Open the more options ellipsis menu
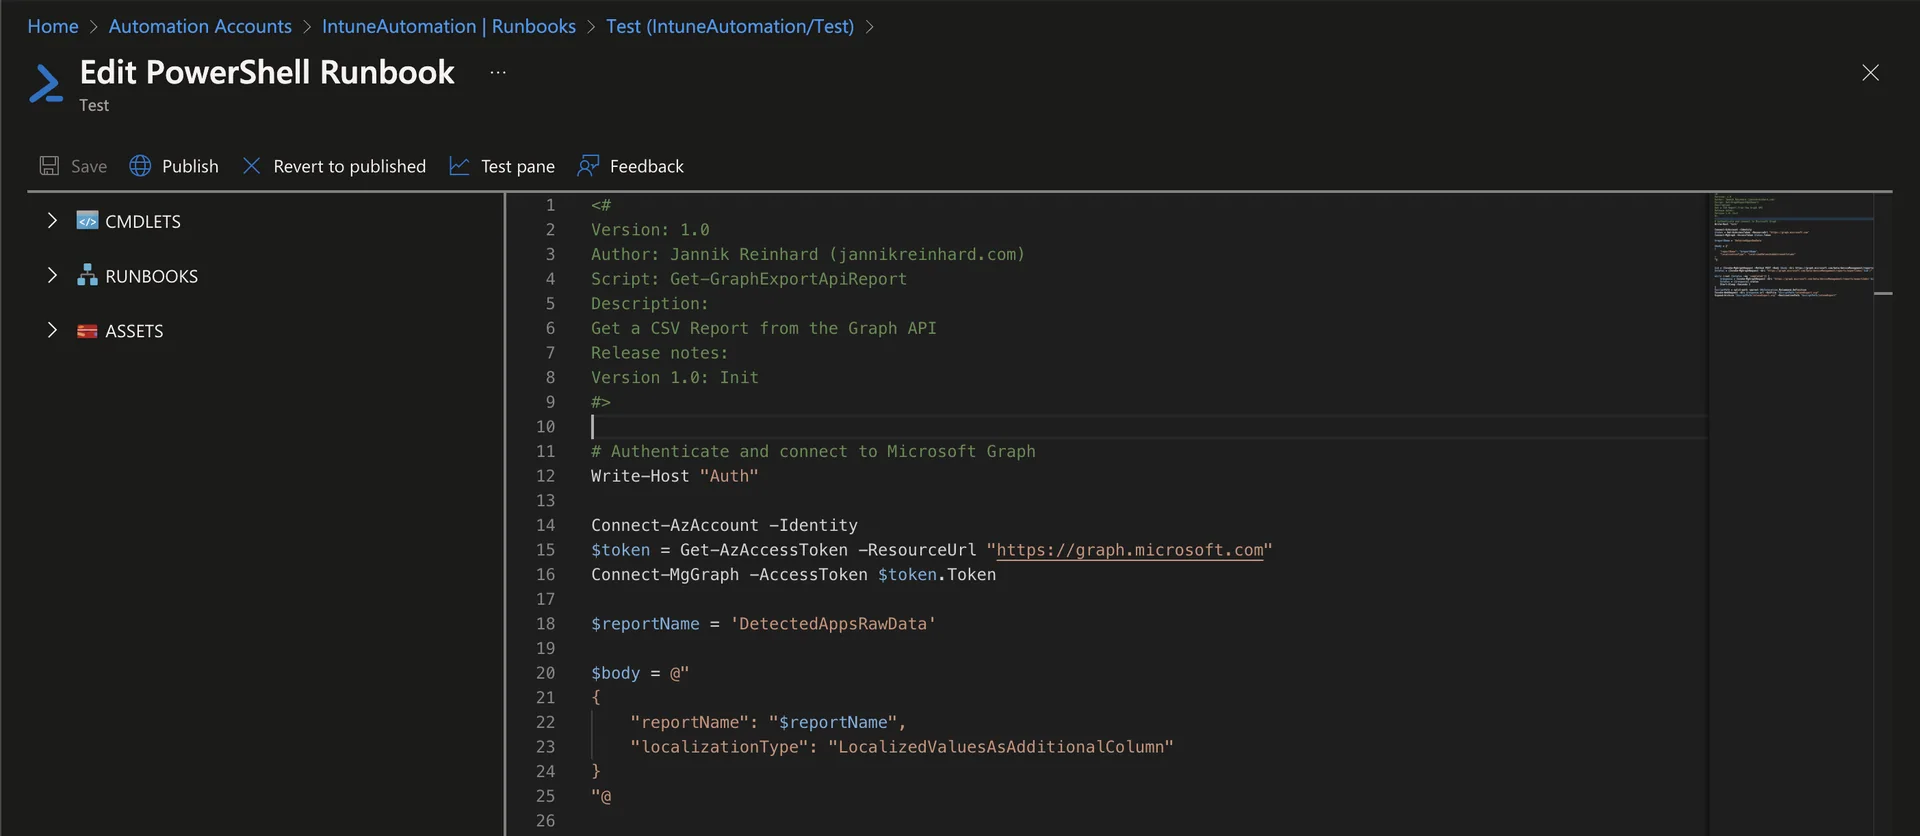This screenshot has height=836, width=1920. (498, 72)
